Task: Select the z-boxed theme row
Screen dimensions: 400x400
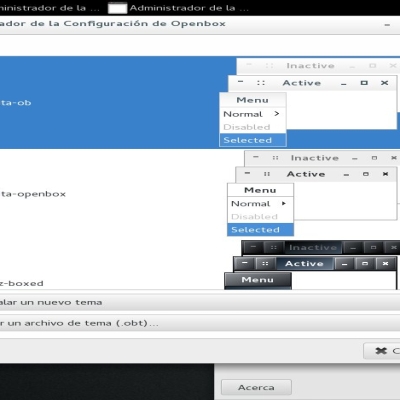Action: 200,264
